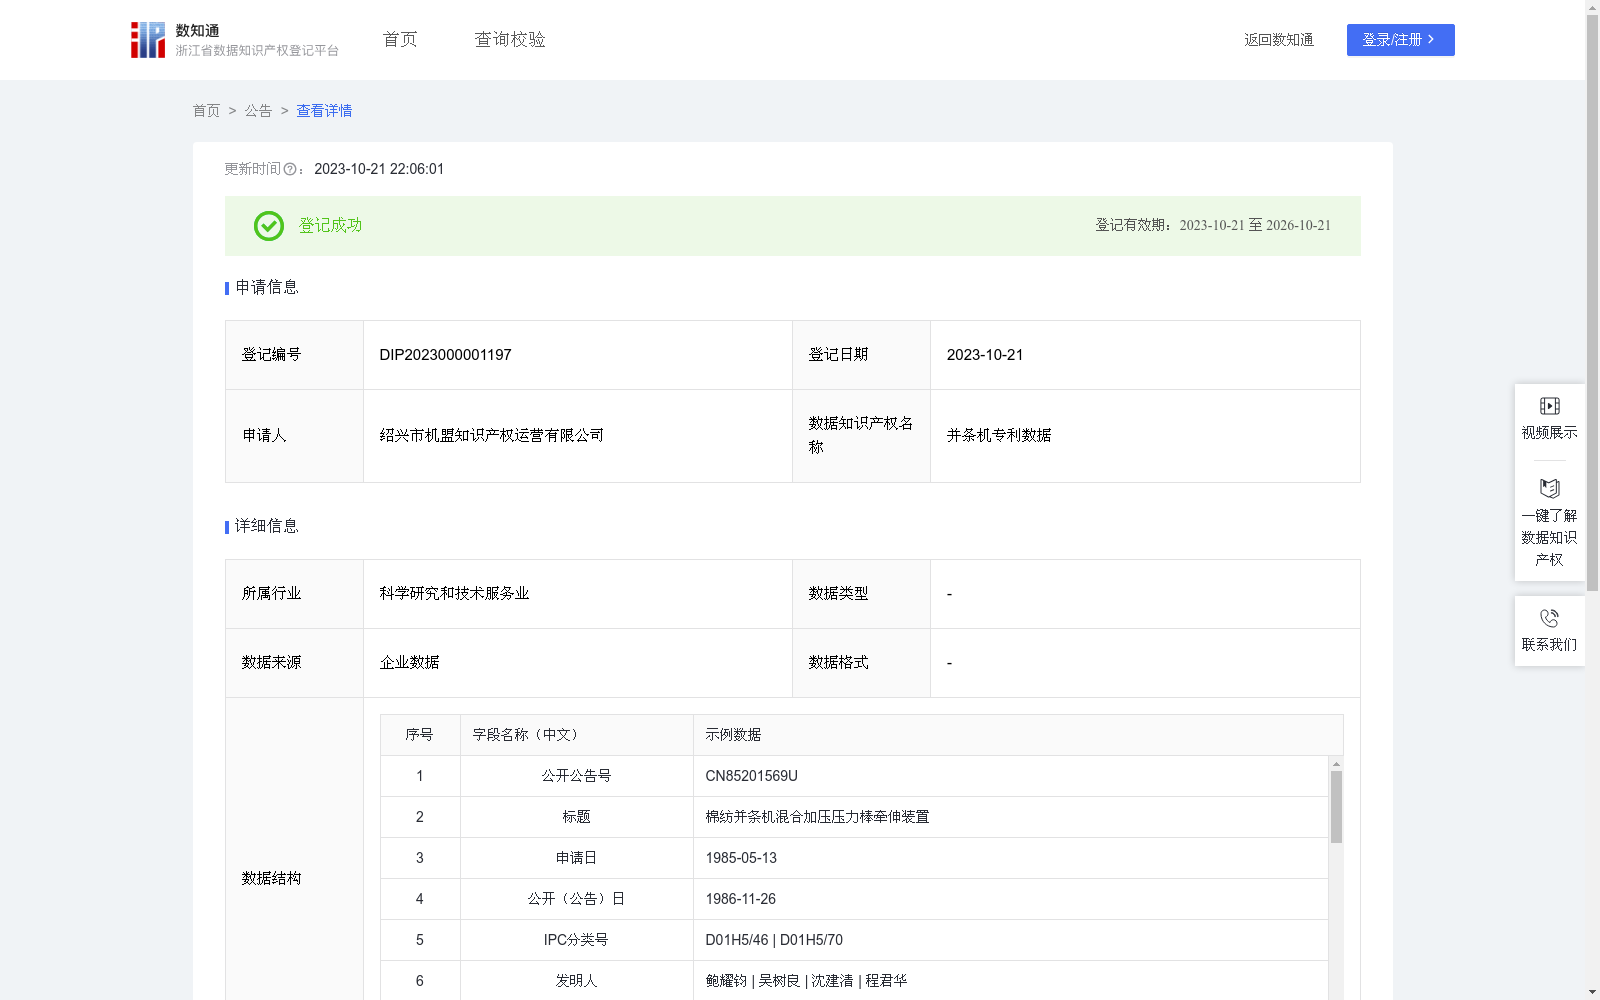Click 科学研究和技术服务业 industry value

pyautogui.click(x=455, y=594)
